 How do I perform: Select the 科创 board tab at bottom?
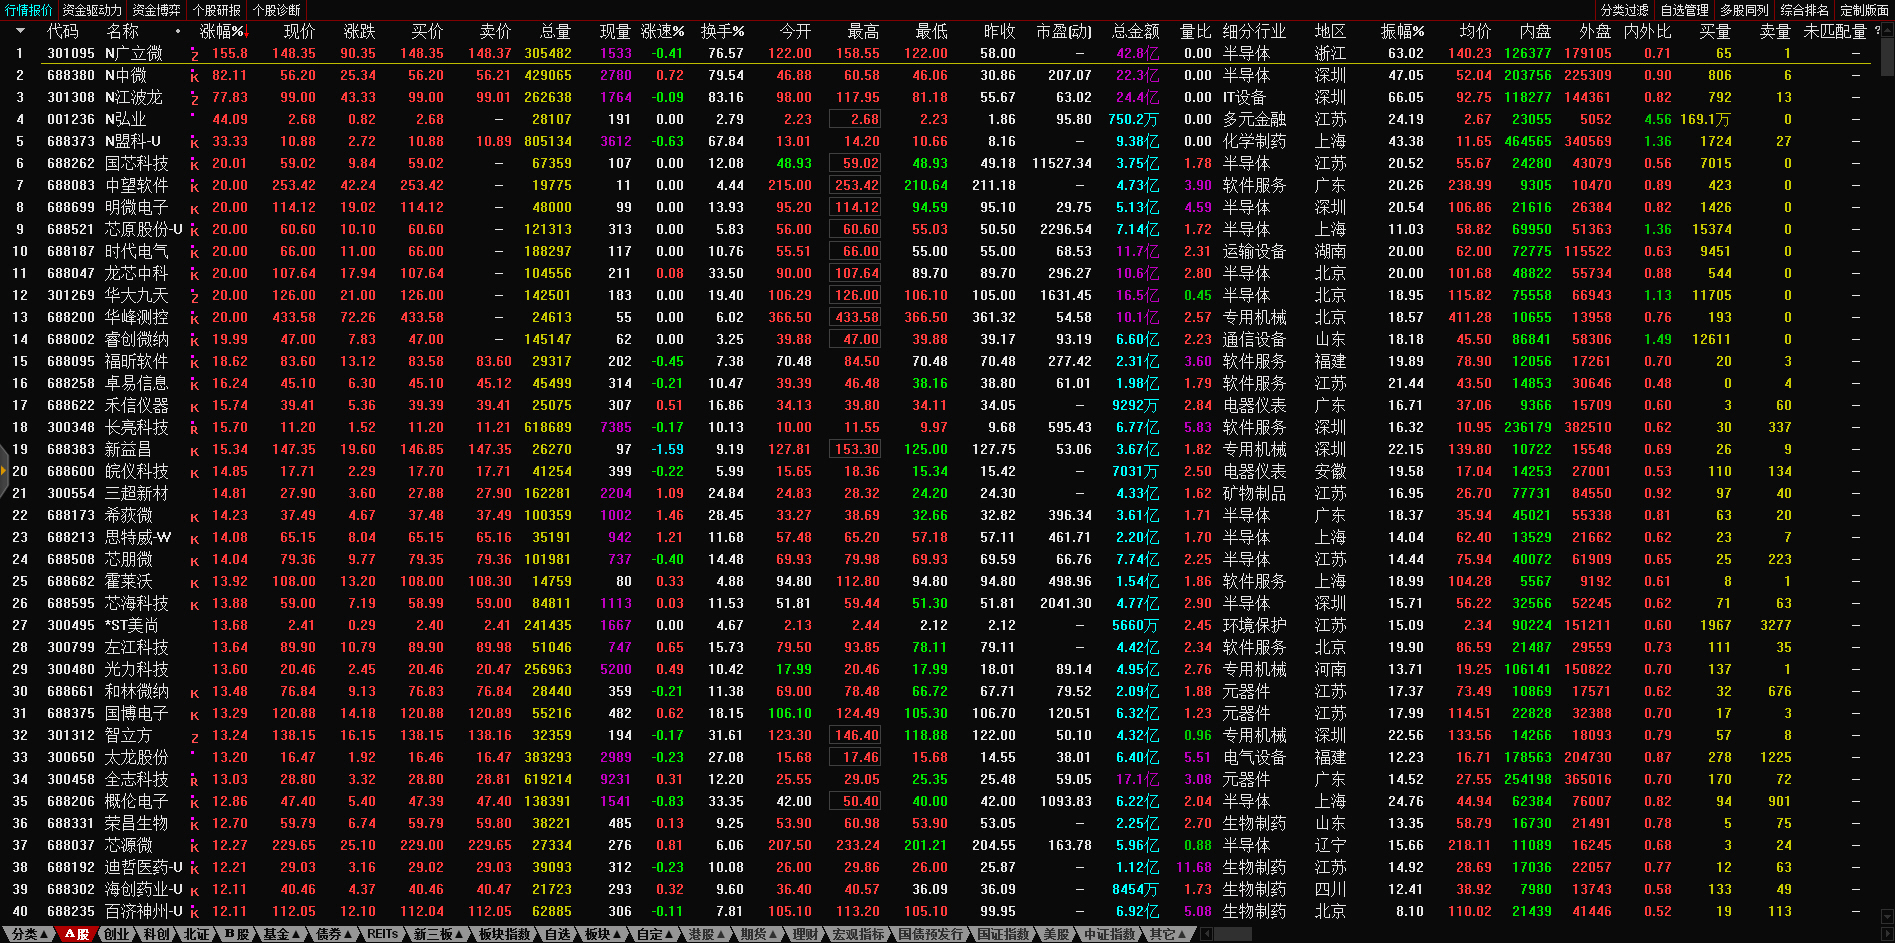[156, 934]
